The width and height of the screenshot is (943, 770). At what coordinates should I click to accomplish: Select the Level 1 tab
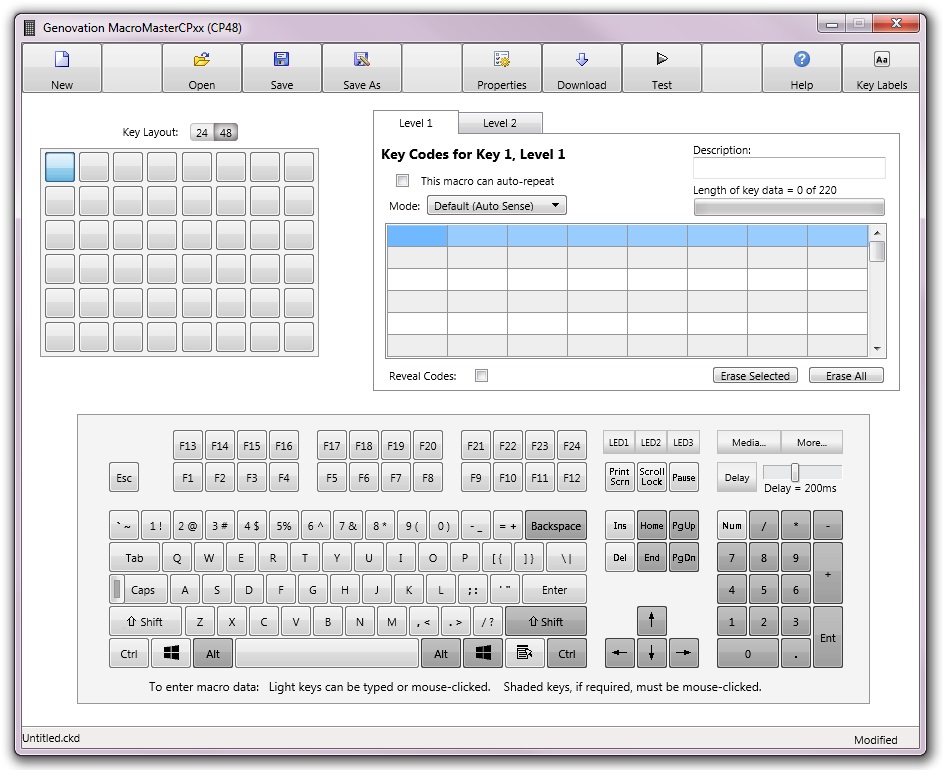[416, 123]
